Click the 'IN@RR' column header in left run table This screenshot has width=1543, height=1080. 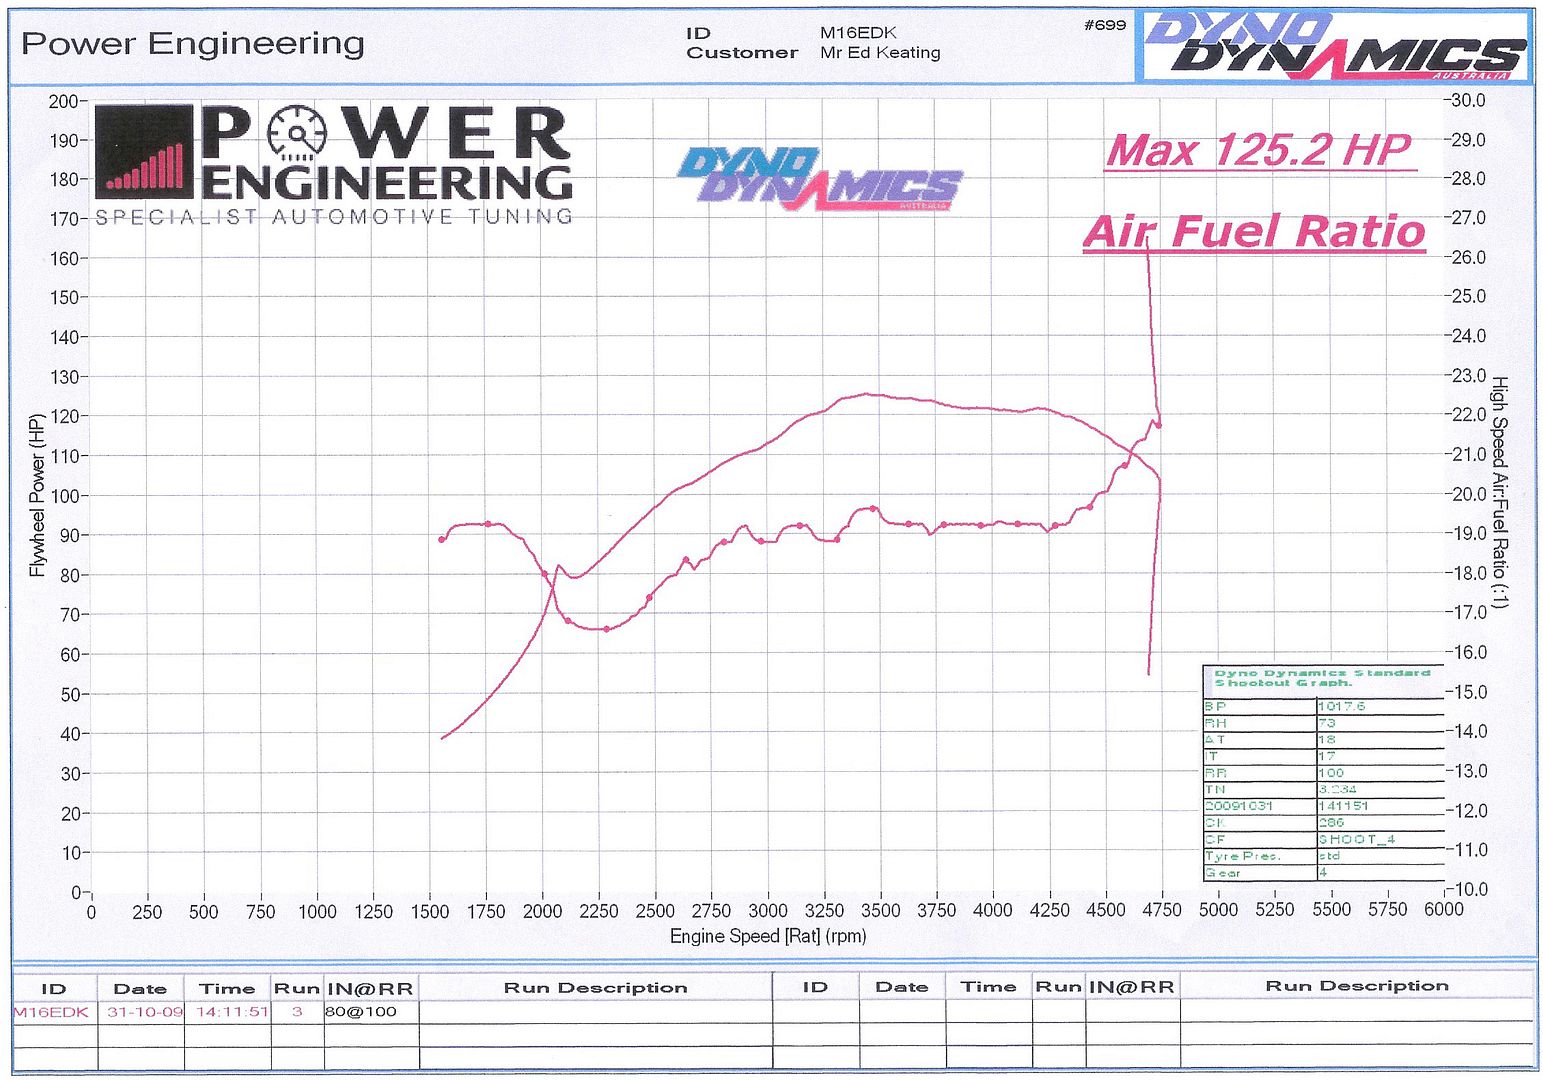pyautogui.click(x=370, y=989)
